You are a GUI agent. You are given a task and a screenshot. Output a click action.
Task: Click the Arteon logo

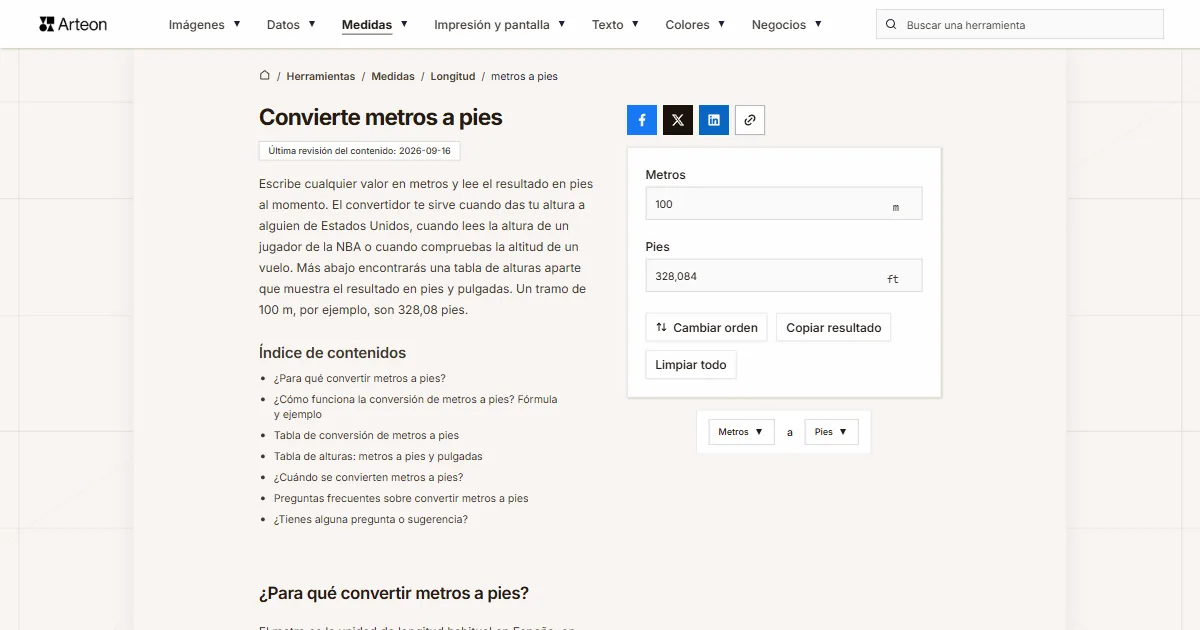(73, 24)
